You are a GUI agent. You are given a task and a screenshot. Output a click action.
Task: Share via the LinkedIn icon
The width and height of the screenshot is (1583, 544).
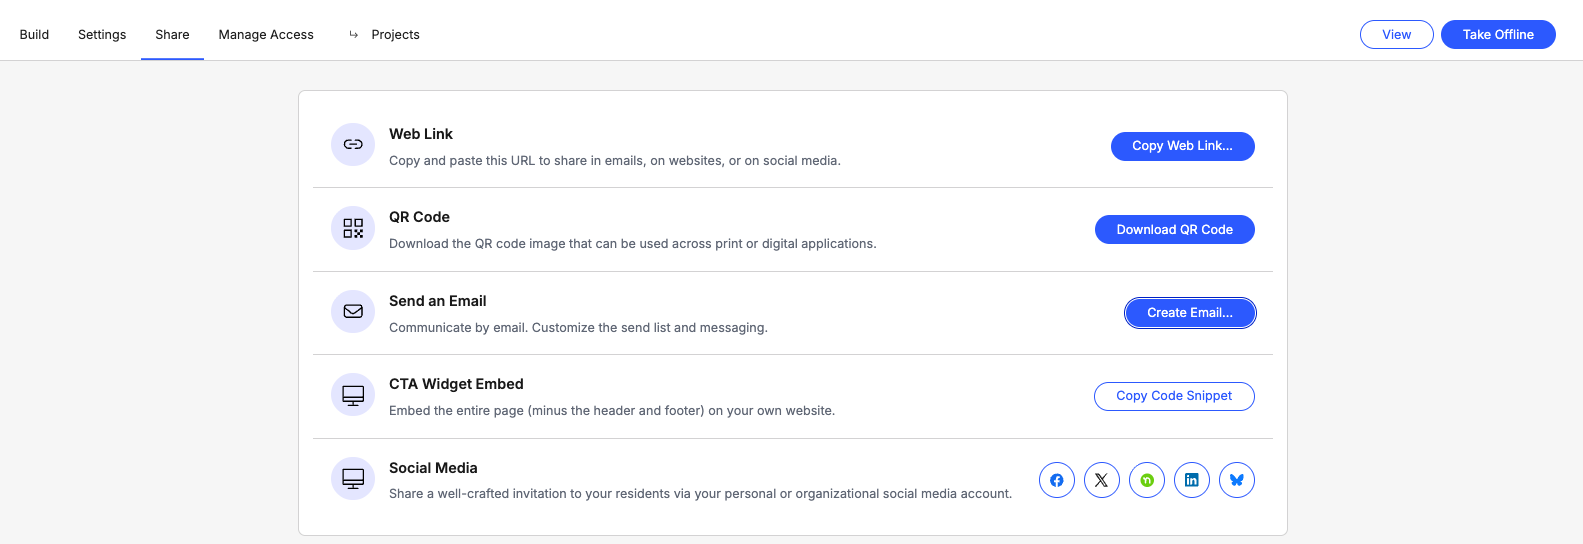1191,480
